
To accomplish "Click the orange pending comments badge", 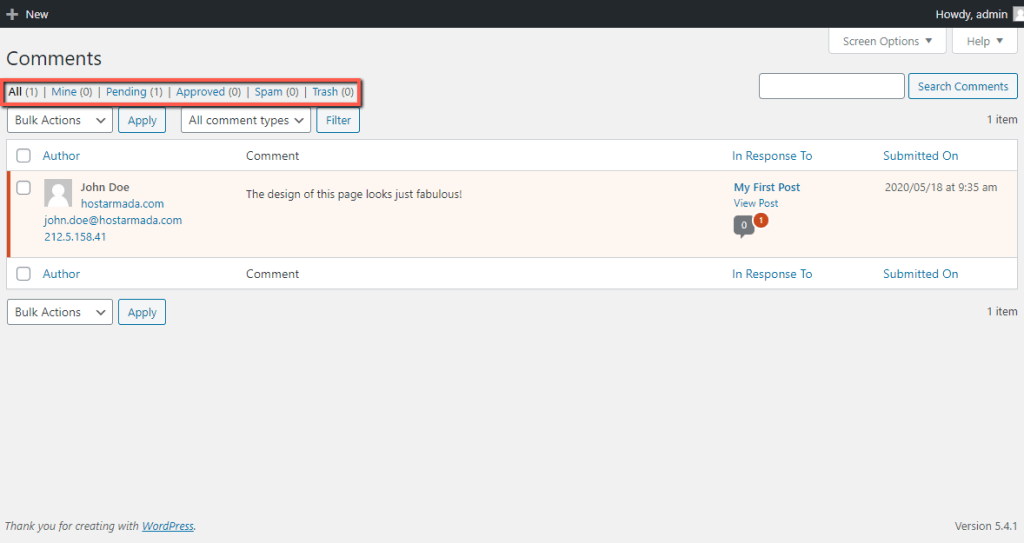I will coord(761,220).
